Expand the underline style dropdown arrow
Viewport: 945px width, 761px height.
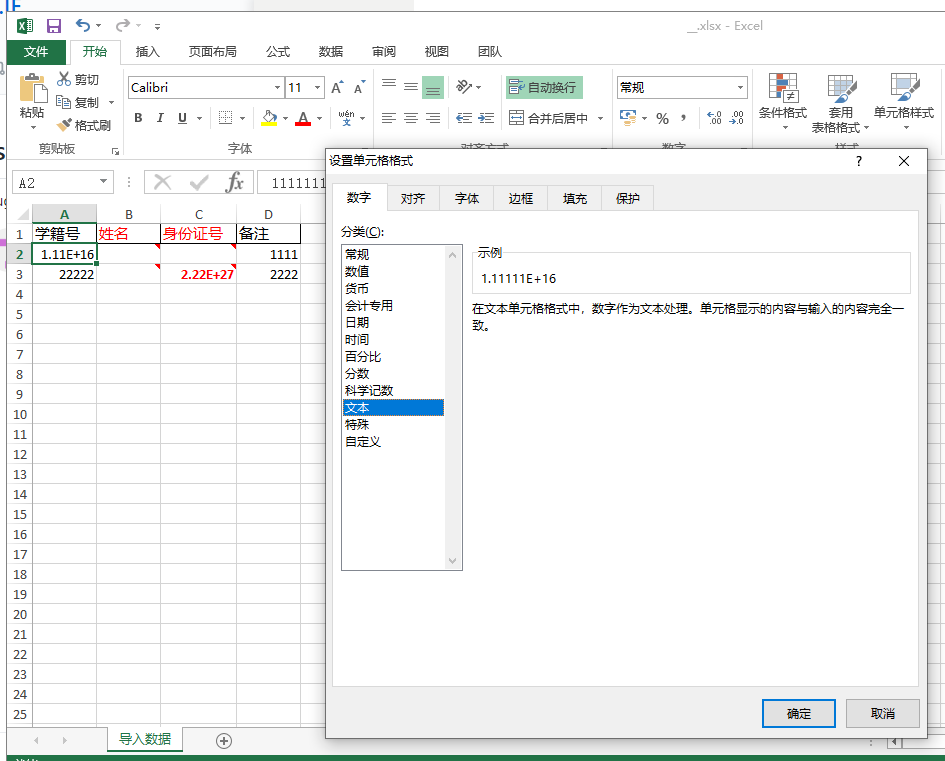(199, 118)
